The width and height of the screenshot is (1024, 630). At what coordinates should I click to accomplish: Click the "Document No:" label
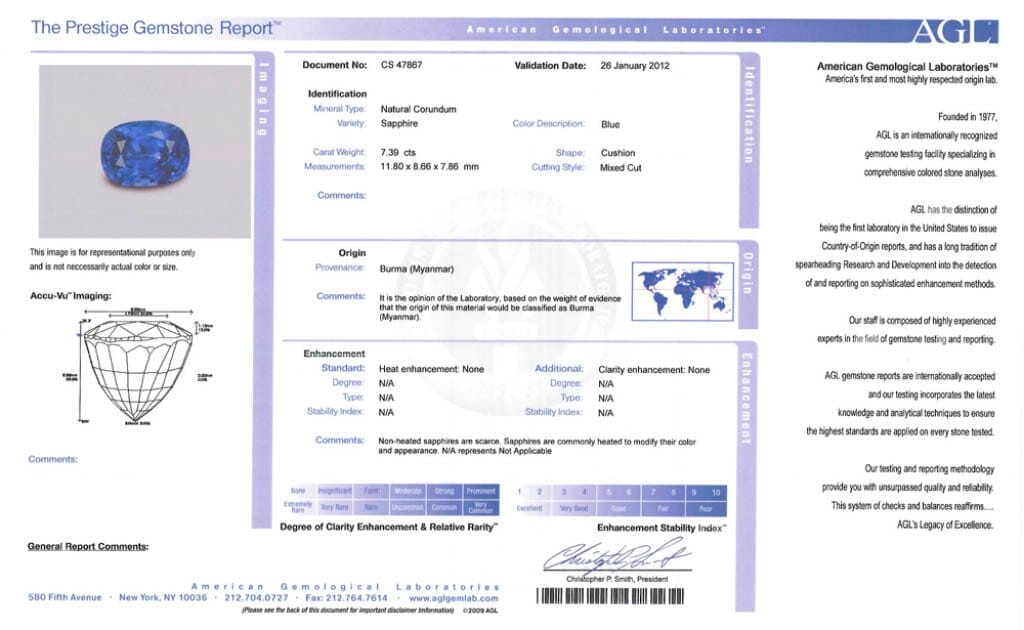335,65
